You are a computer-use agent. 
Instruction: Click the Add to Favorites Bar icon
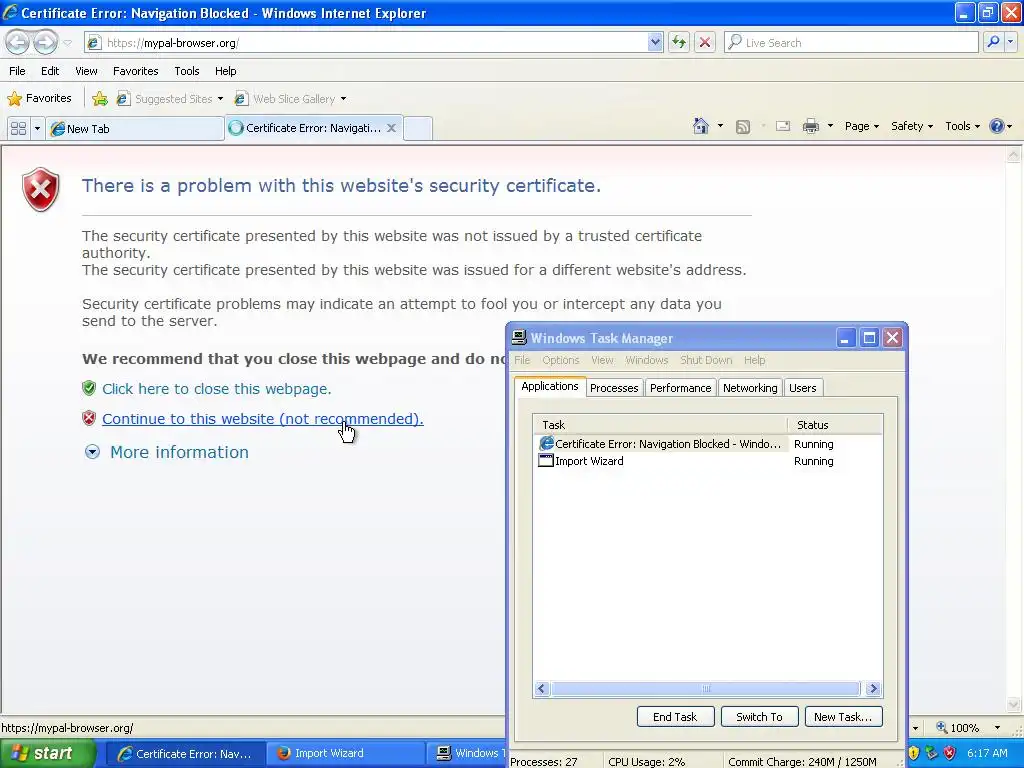[100, 99]
